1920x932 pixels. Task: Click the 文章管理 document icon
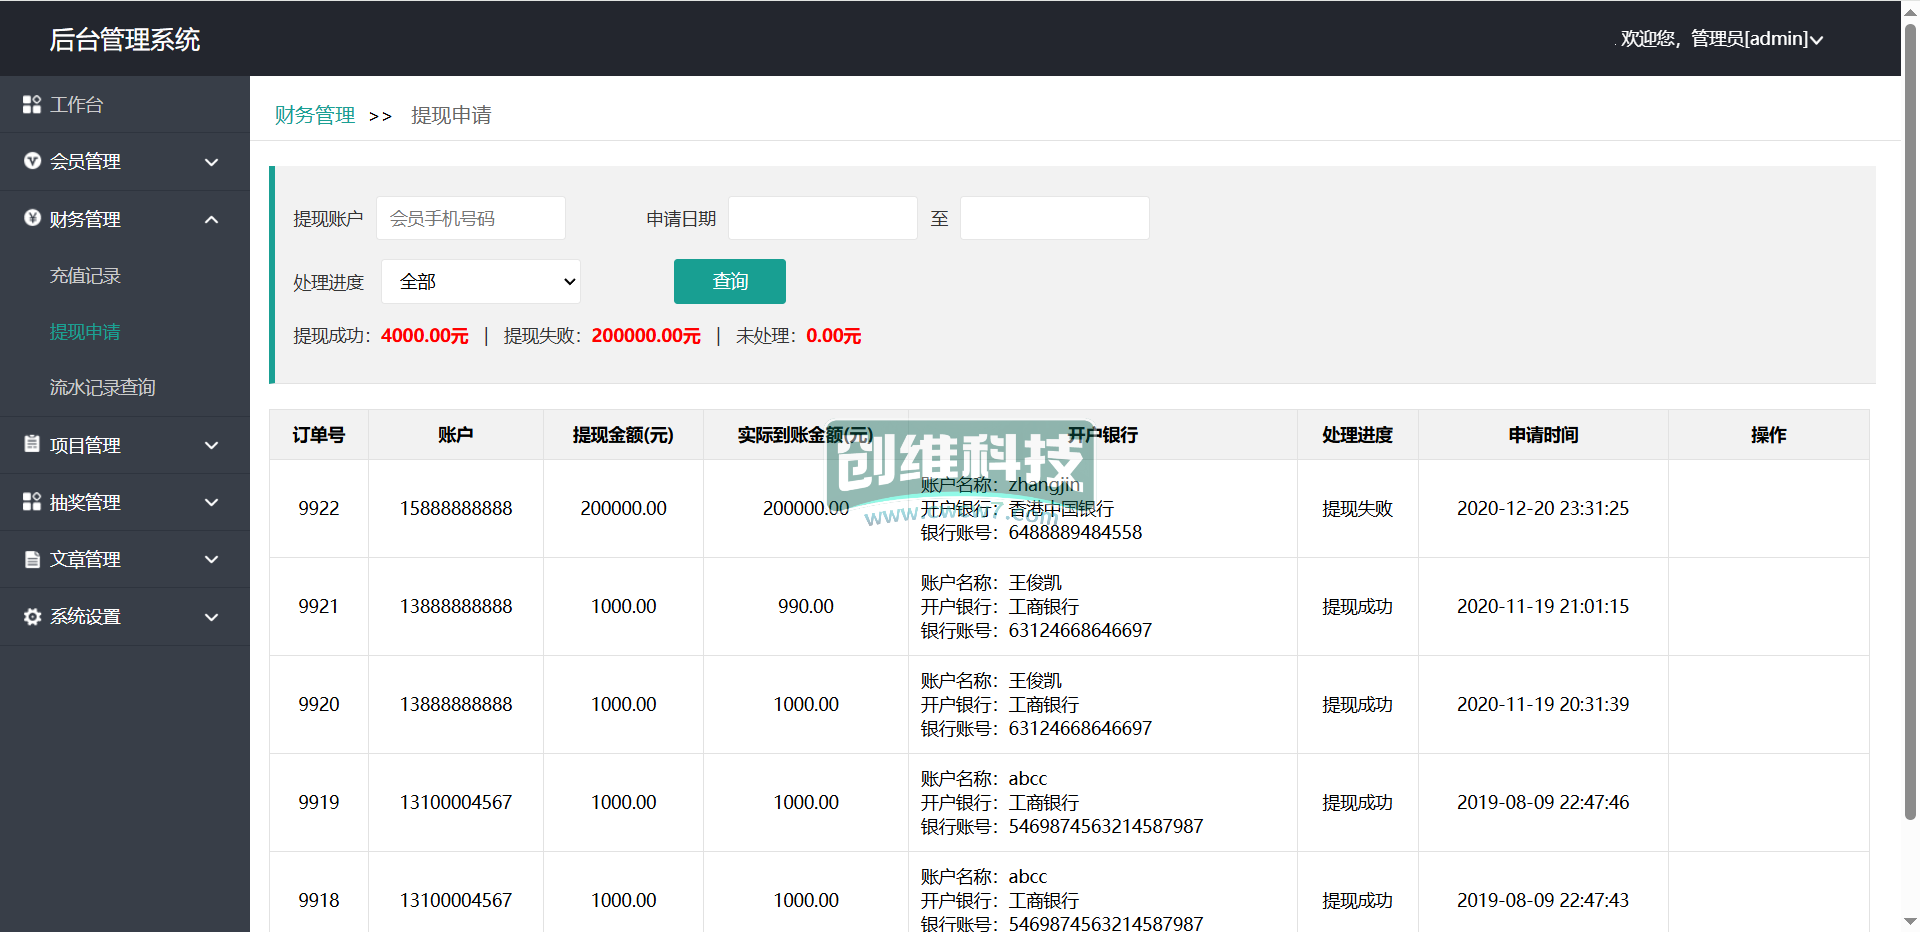click(x=32, y=559)
